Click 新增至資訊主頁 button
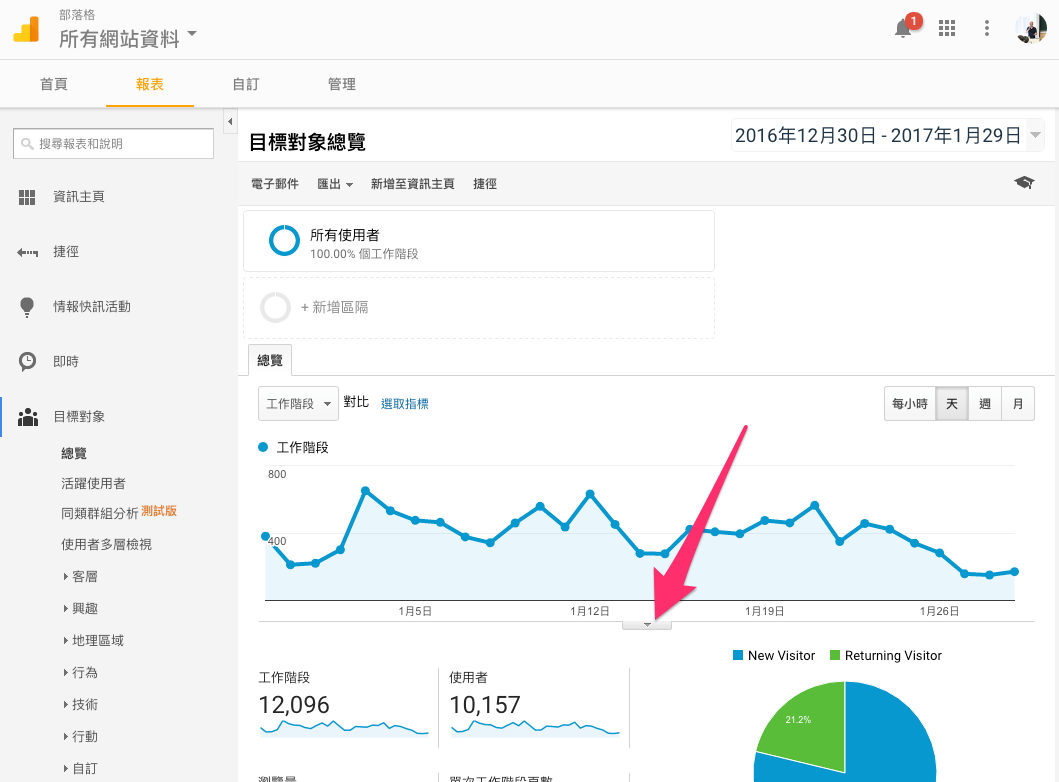Image resolution: width=1059 pixels, height=782 pixels. pos(413,184)
